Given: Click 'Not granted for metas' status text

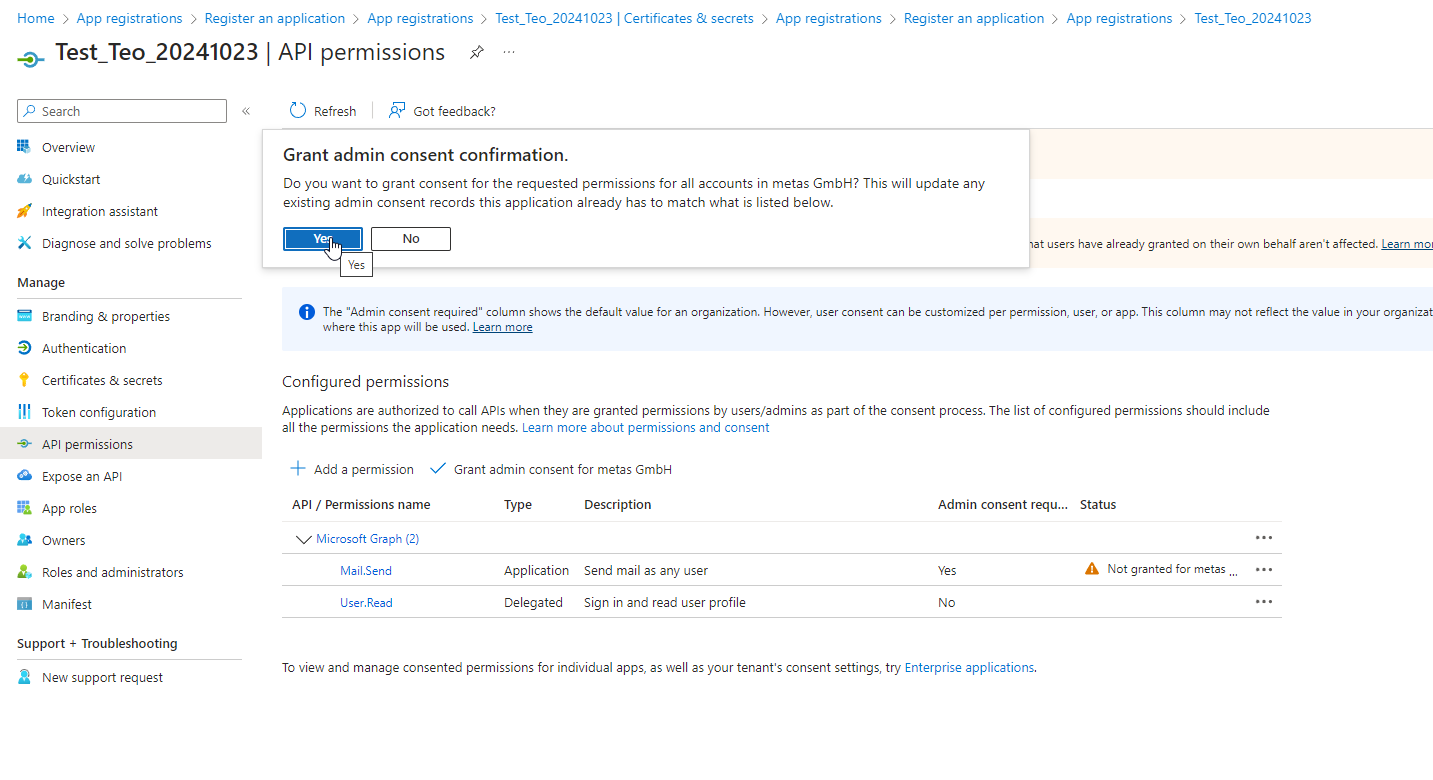Looking at the screenshot, I should click(1171, 569).
